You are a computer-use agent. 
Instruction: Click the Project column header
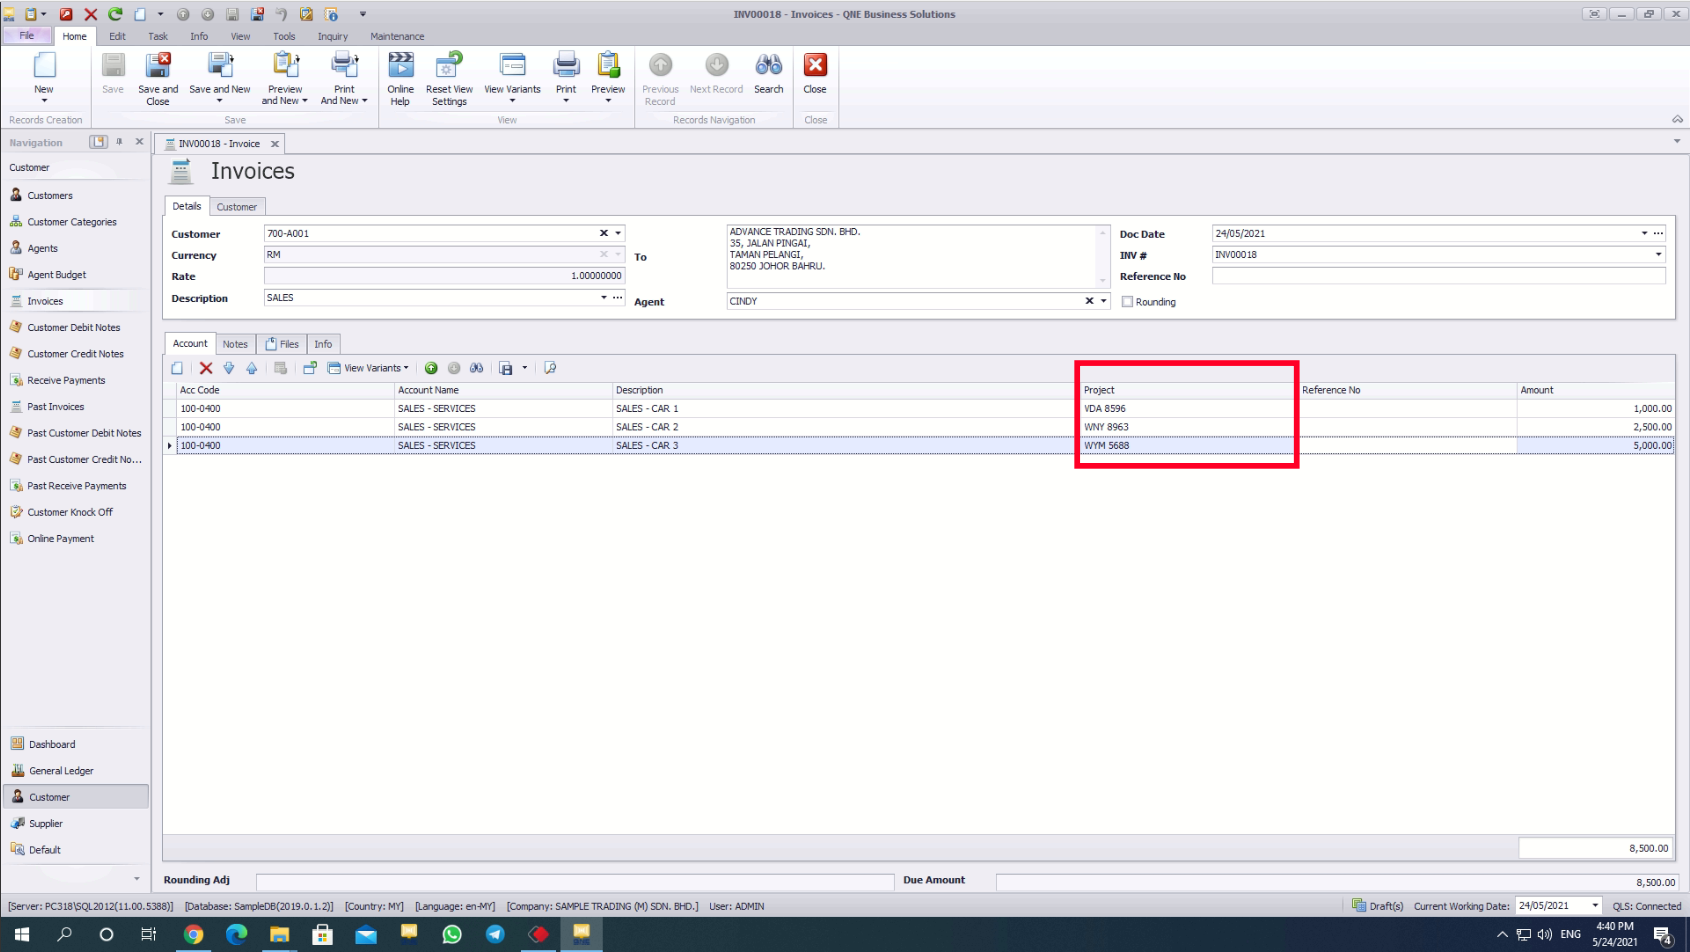1187,390
